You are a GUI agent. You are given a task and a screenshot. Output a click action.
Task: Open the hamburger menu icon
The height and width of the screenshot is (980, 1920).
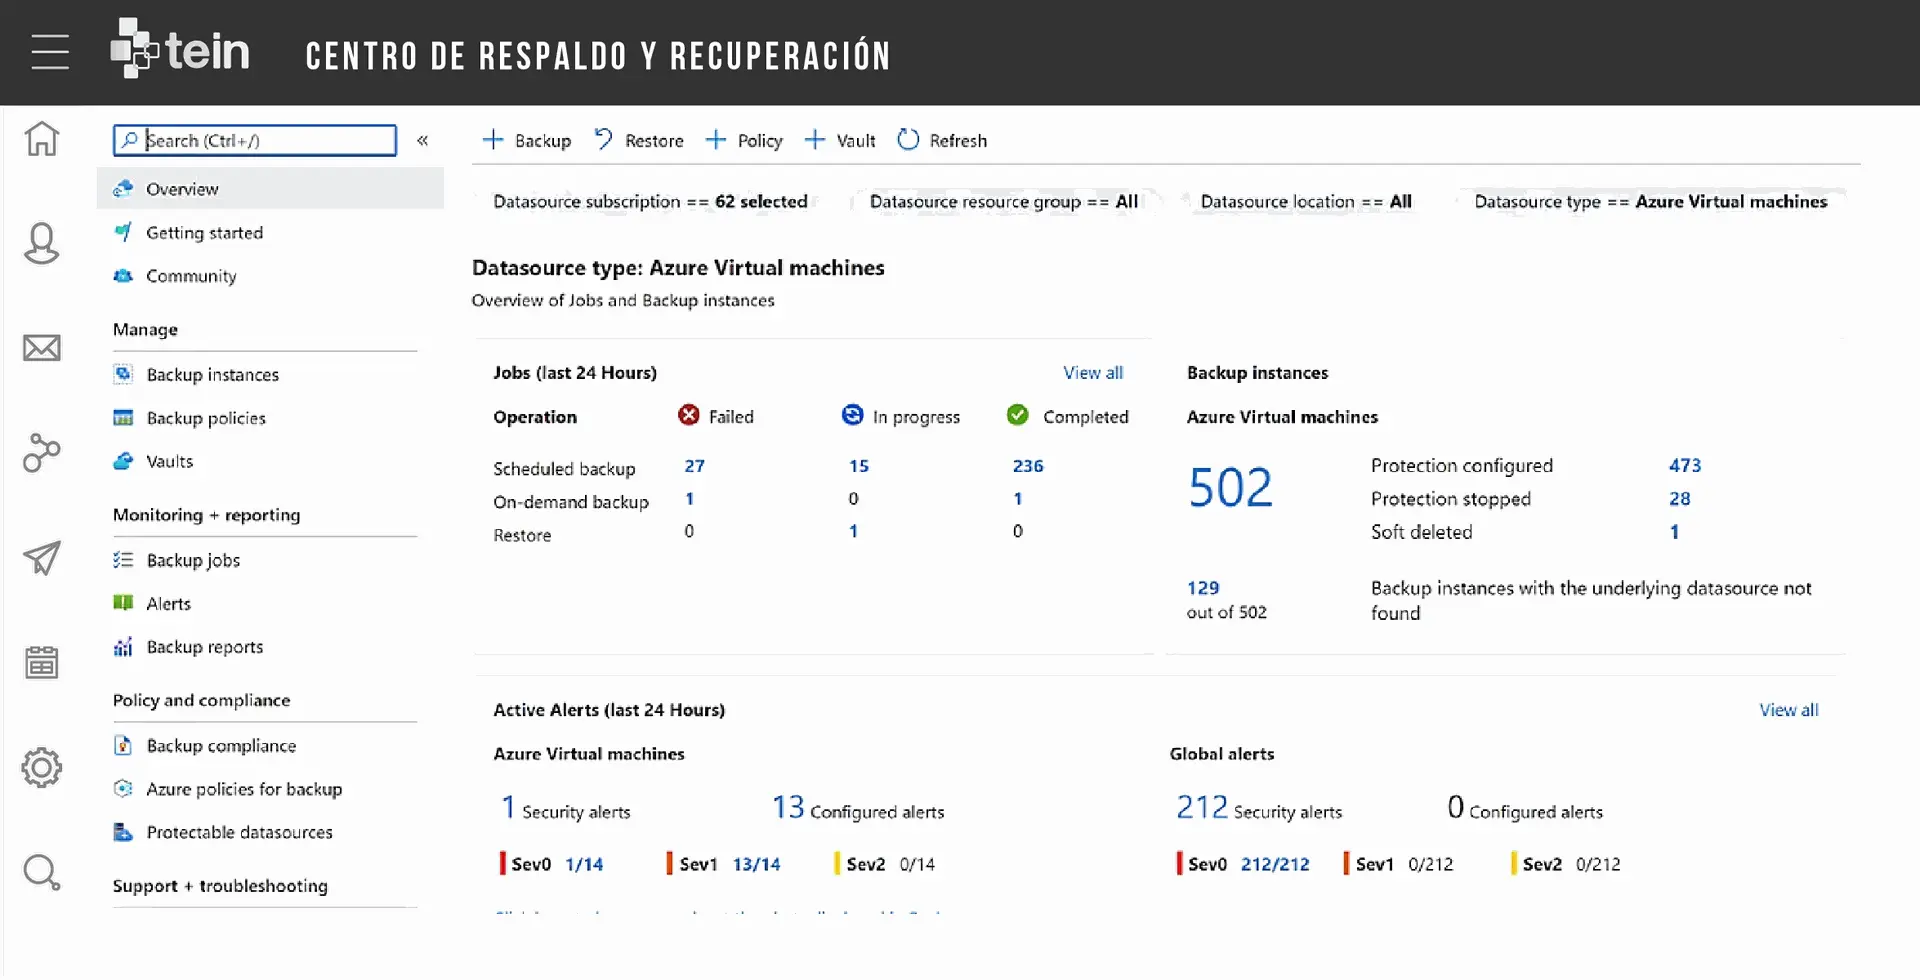click(49, 52)
